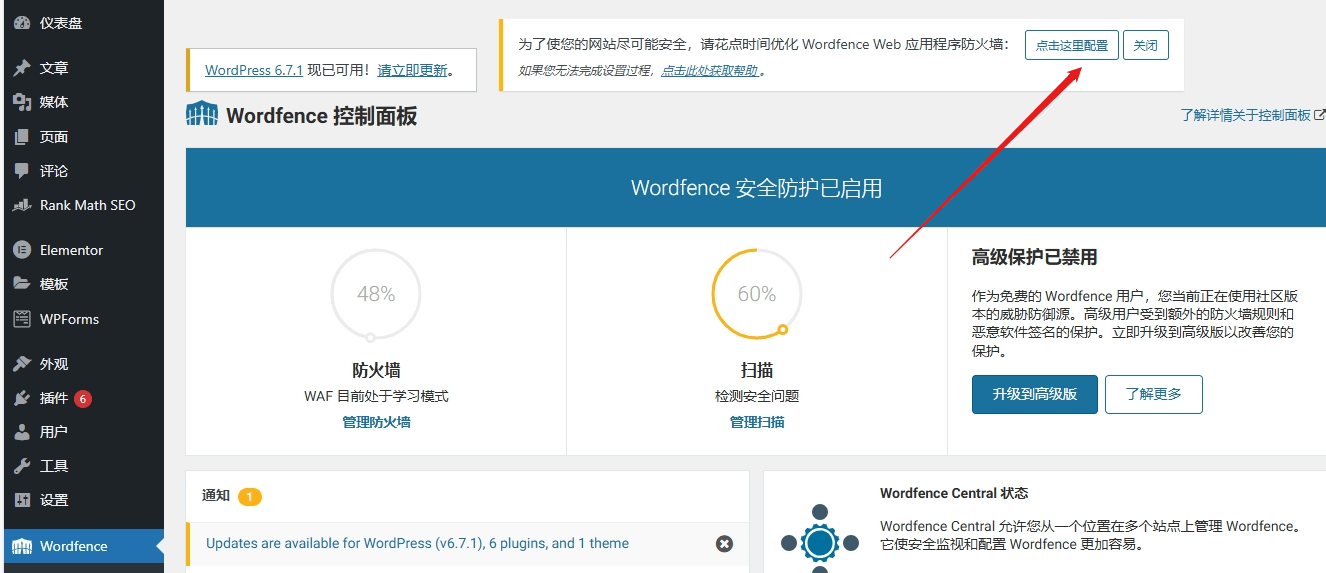This screenshot has height=573, width=1326.
Task: Click the comment bubble icon for 评论
Action: pos(22,171)
